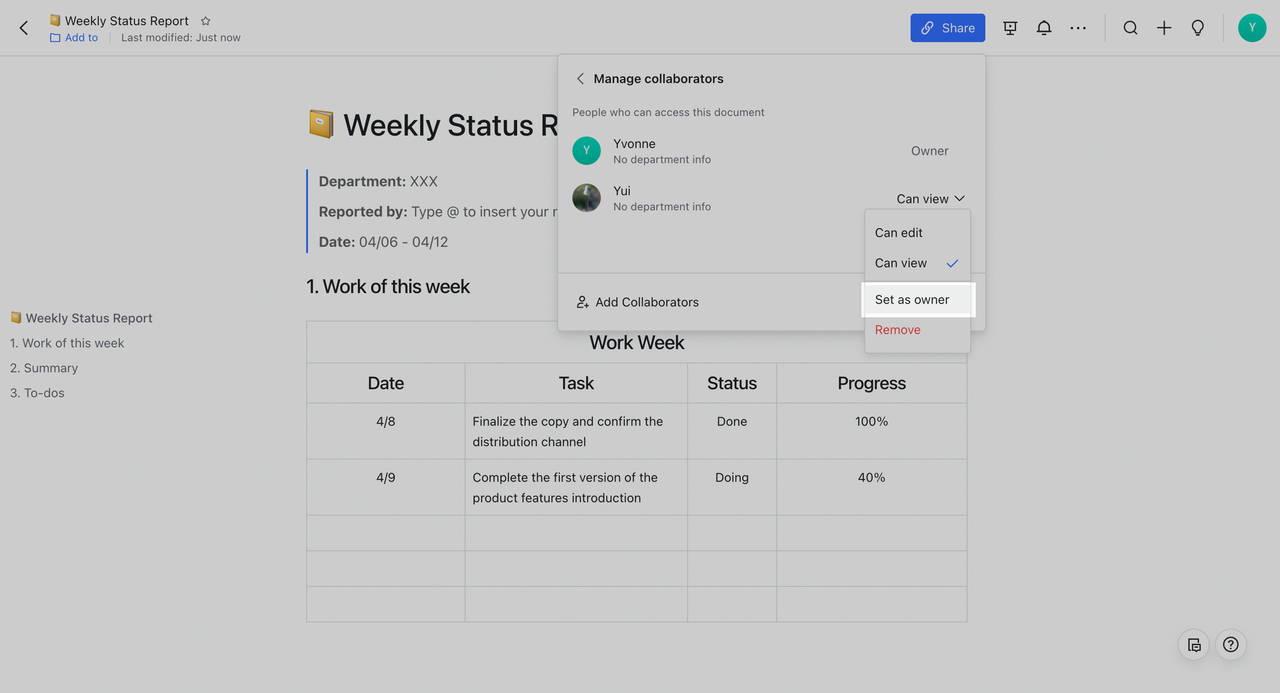Choose Set as owner menu option
Image resolution: width=1280 pixels, height=693 pixels.
[912, 300]
